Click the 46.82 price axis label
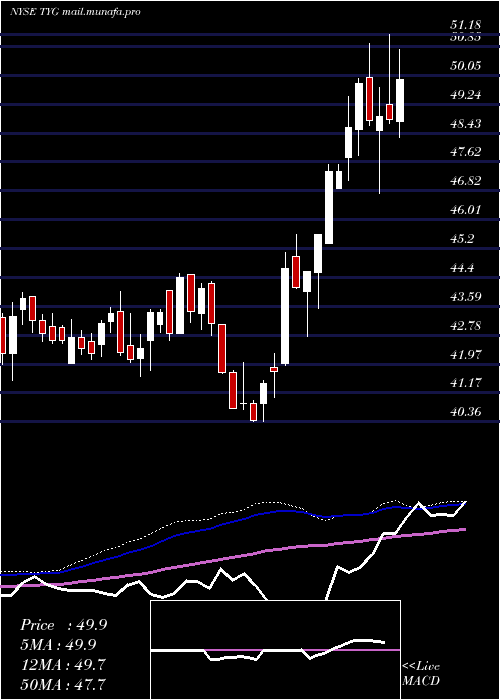 [465, 181]
